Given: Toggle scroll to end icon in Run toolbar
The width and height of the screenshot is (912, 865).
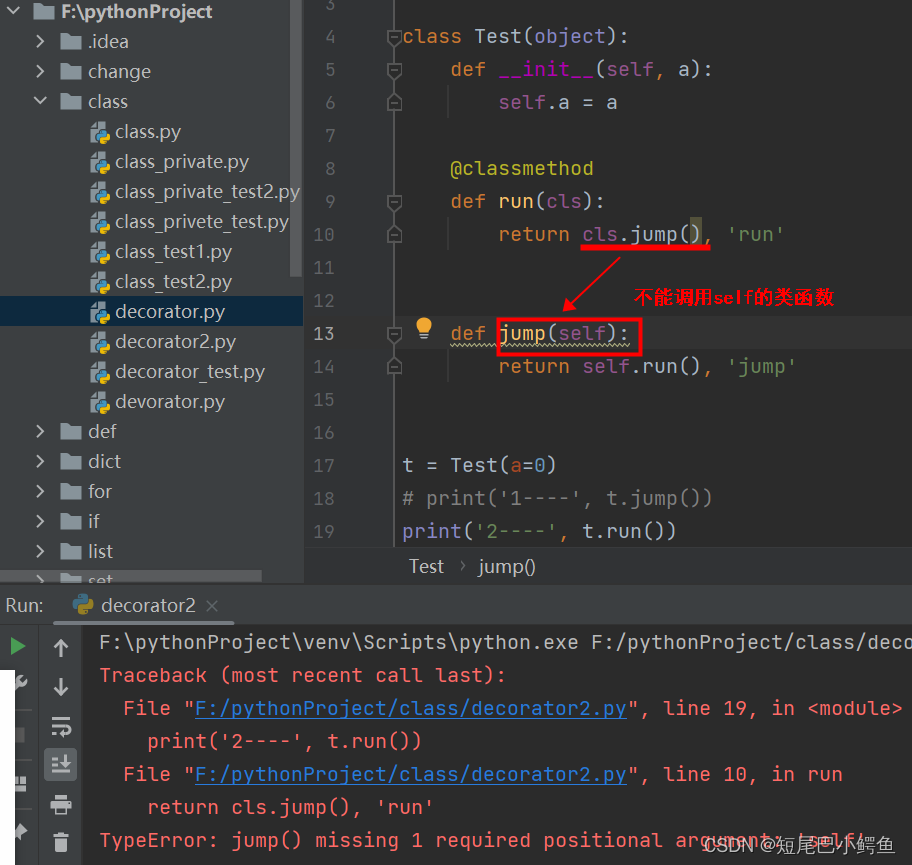Looking at the screenshot, I should [61, 764].
